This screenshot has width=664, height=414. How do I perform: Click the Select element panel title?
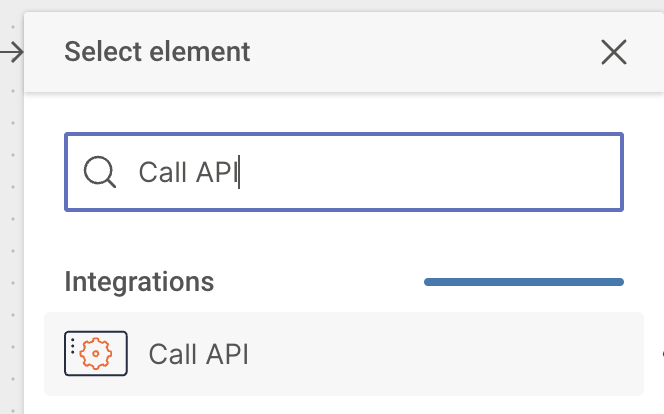(x=157, y=51)
